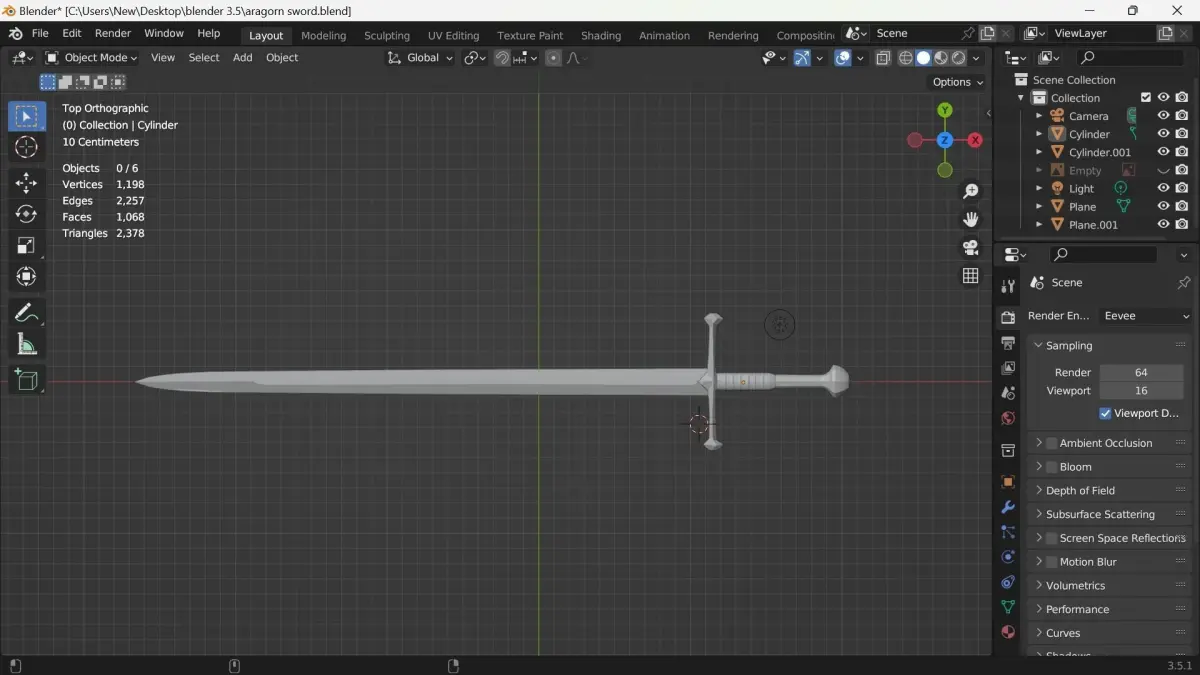Select wireframe viewport shading
The image size is (1200, 675).
point(906,58)
